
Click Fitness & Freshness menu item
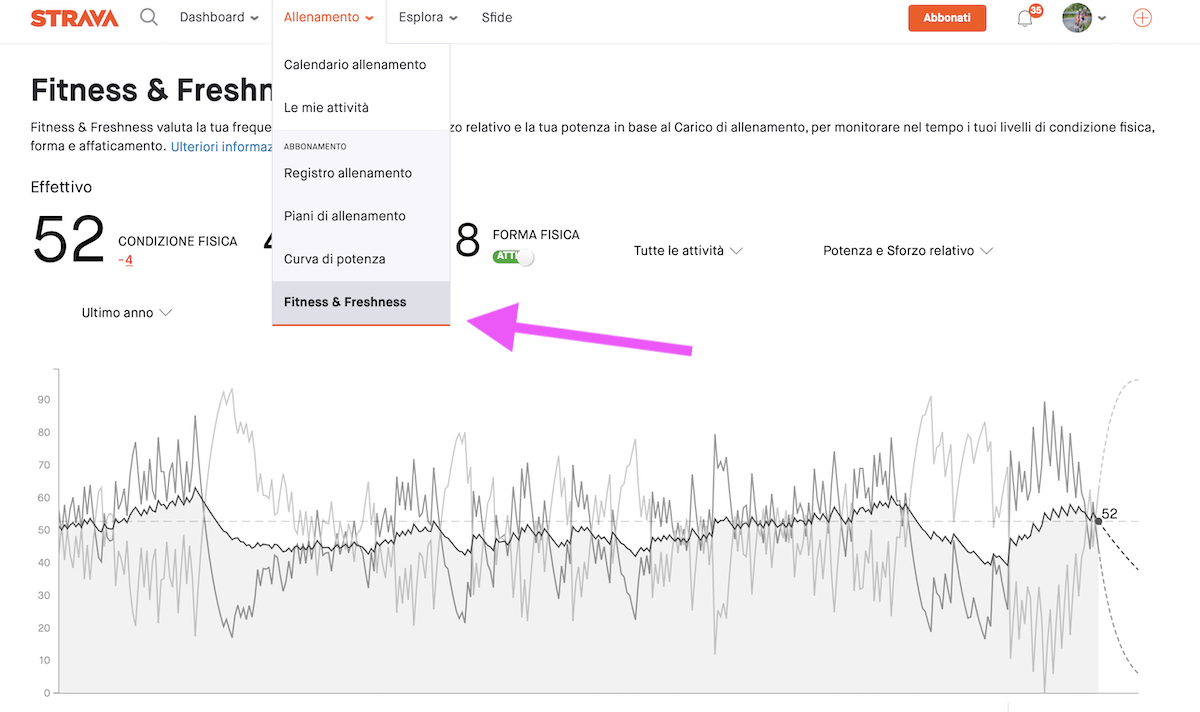(x=361, y=302)
